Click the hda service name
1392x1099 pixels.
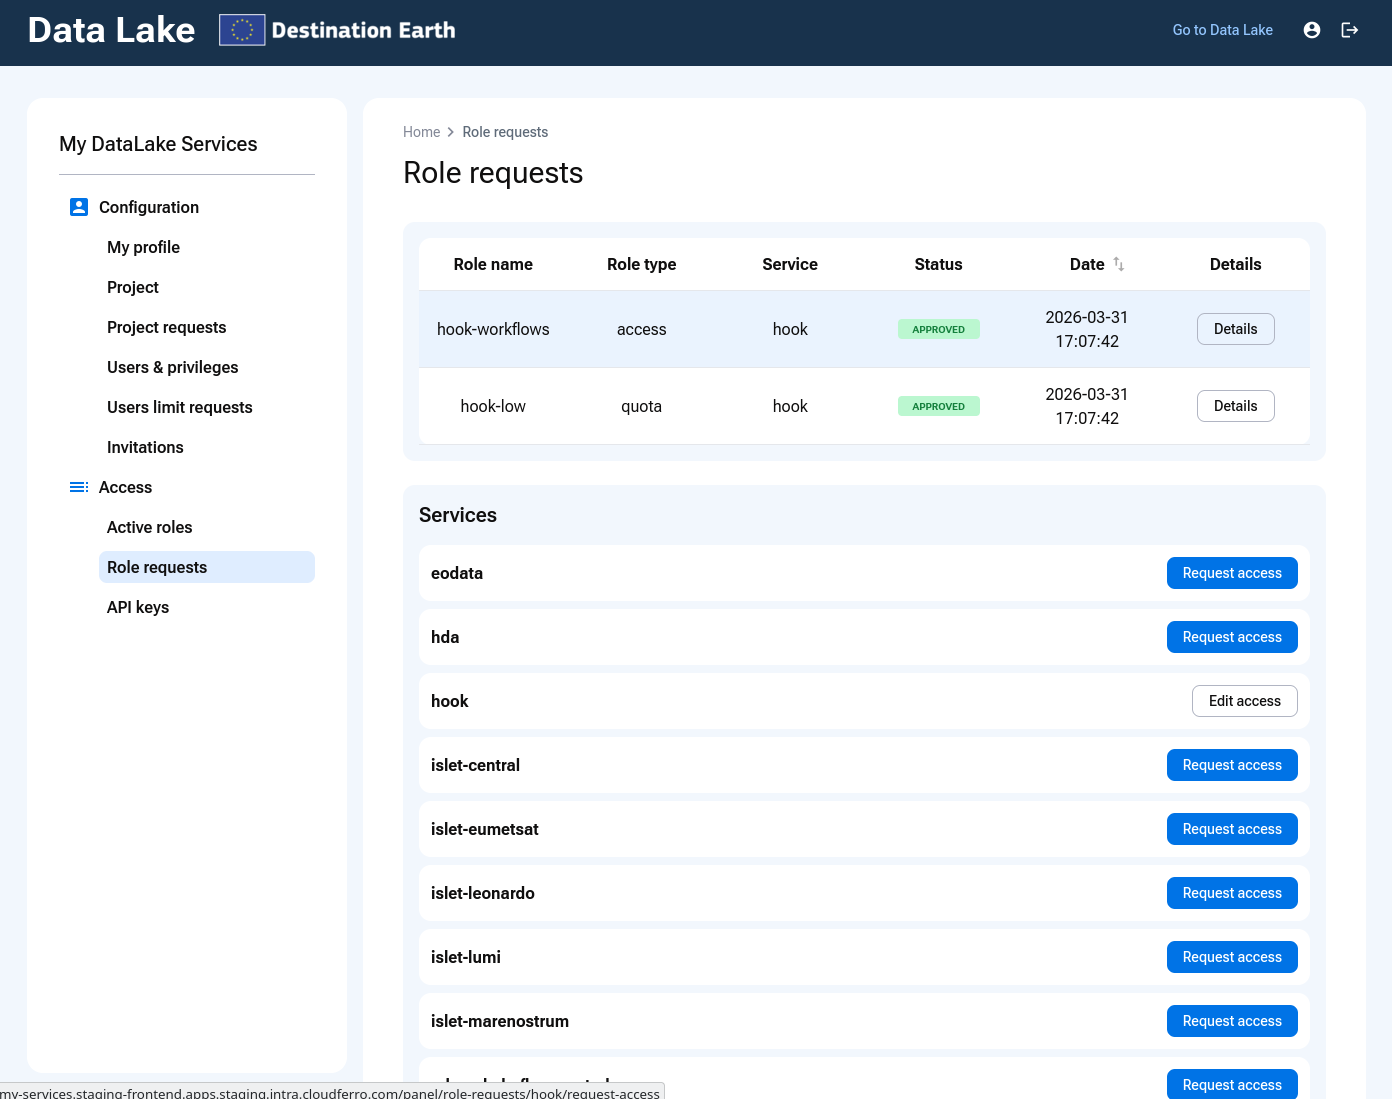pos(445,637)
